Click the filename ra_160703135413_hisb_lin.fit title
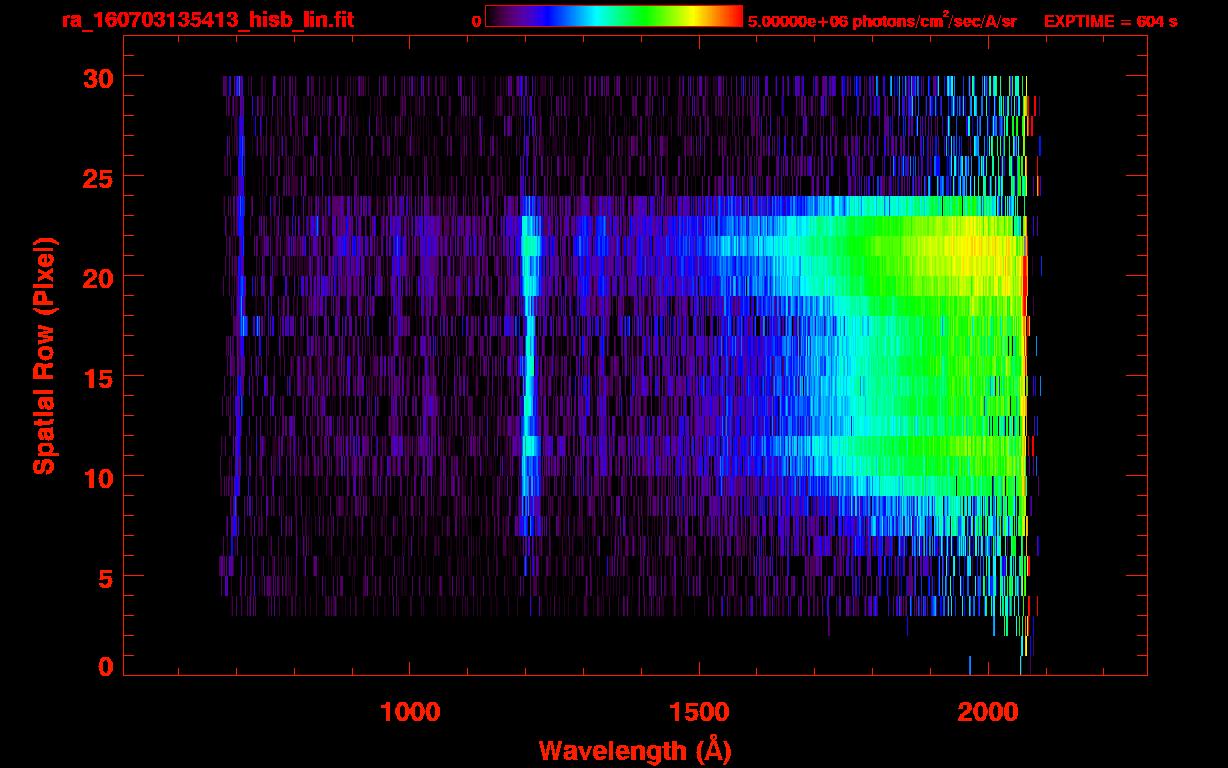This screenshot has width=1228, height=768. (206, 20)
